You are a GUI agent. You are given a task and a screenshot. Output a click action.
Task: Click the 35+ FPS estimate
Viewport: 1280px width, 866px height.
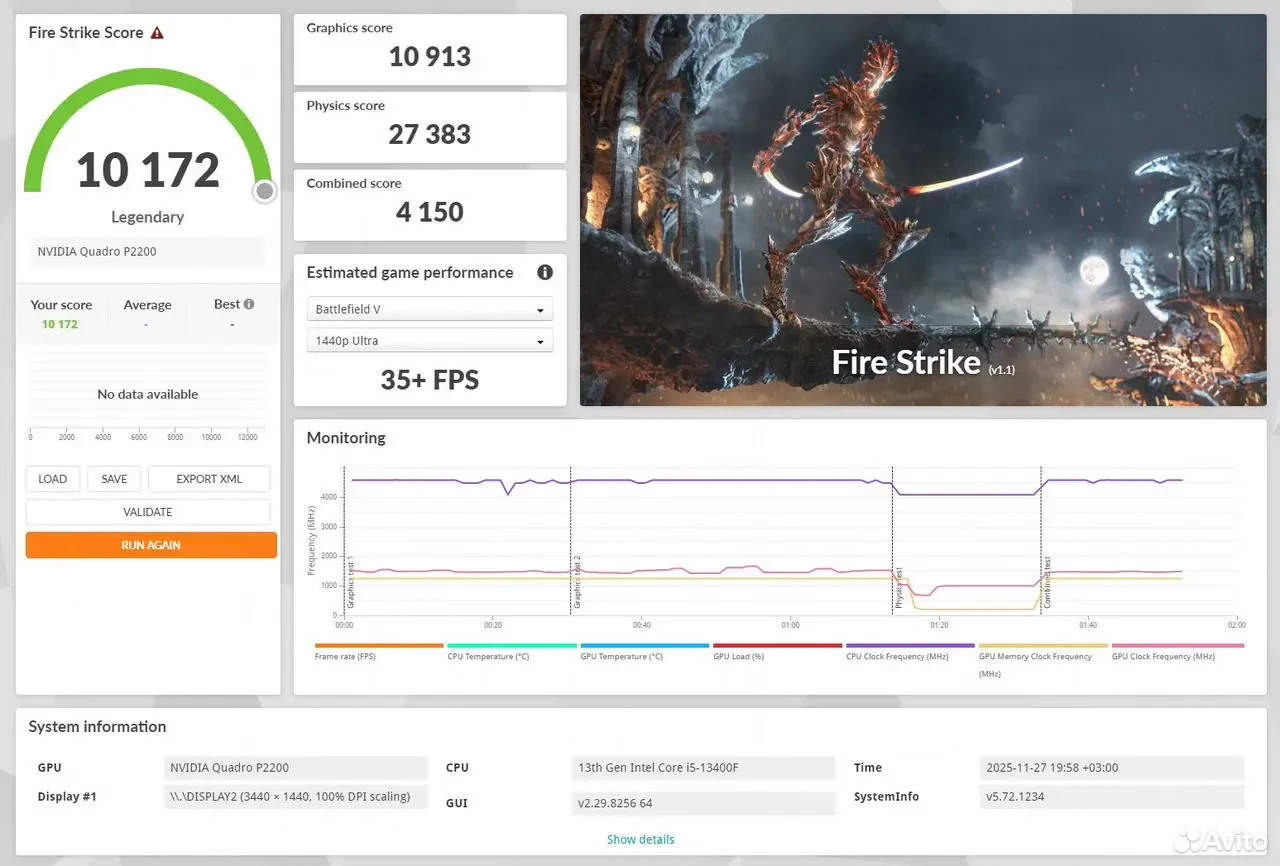click(x=430, y=380)
